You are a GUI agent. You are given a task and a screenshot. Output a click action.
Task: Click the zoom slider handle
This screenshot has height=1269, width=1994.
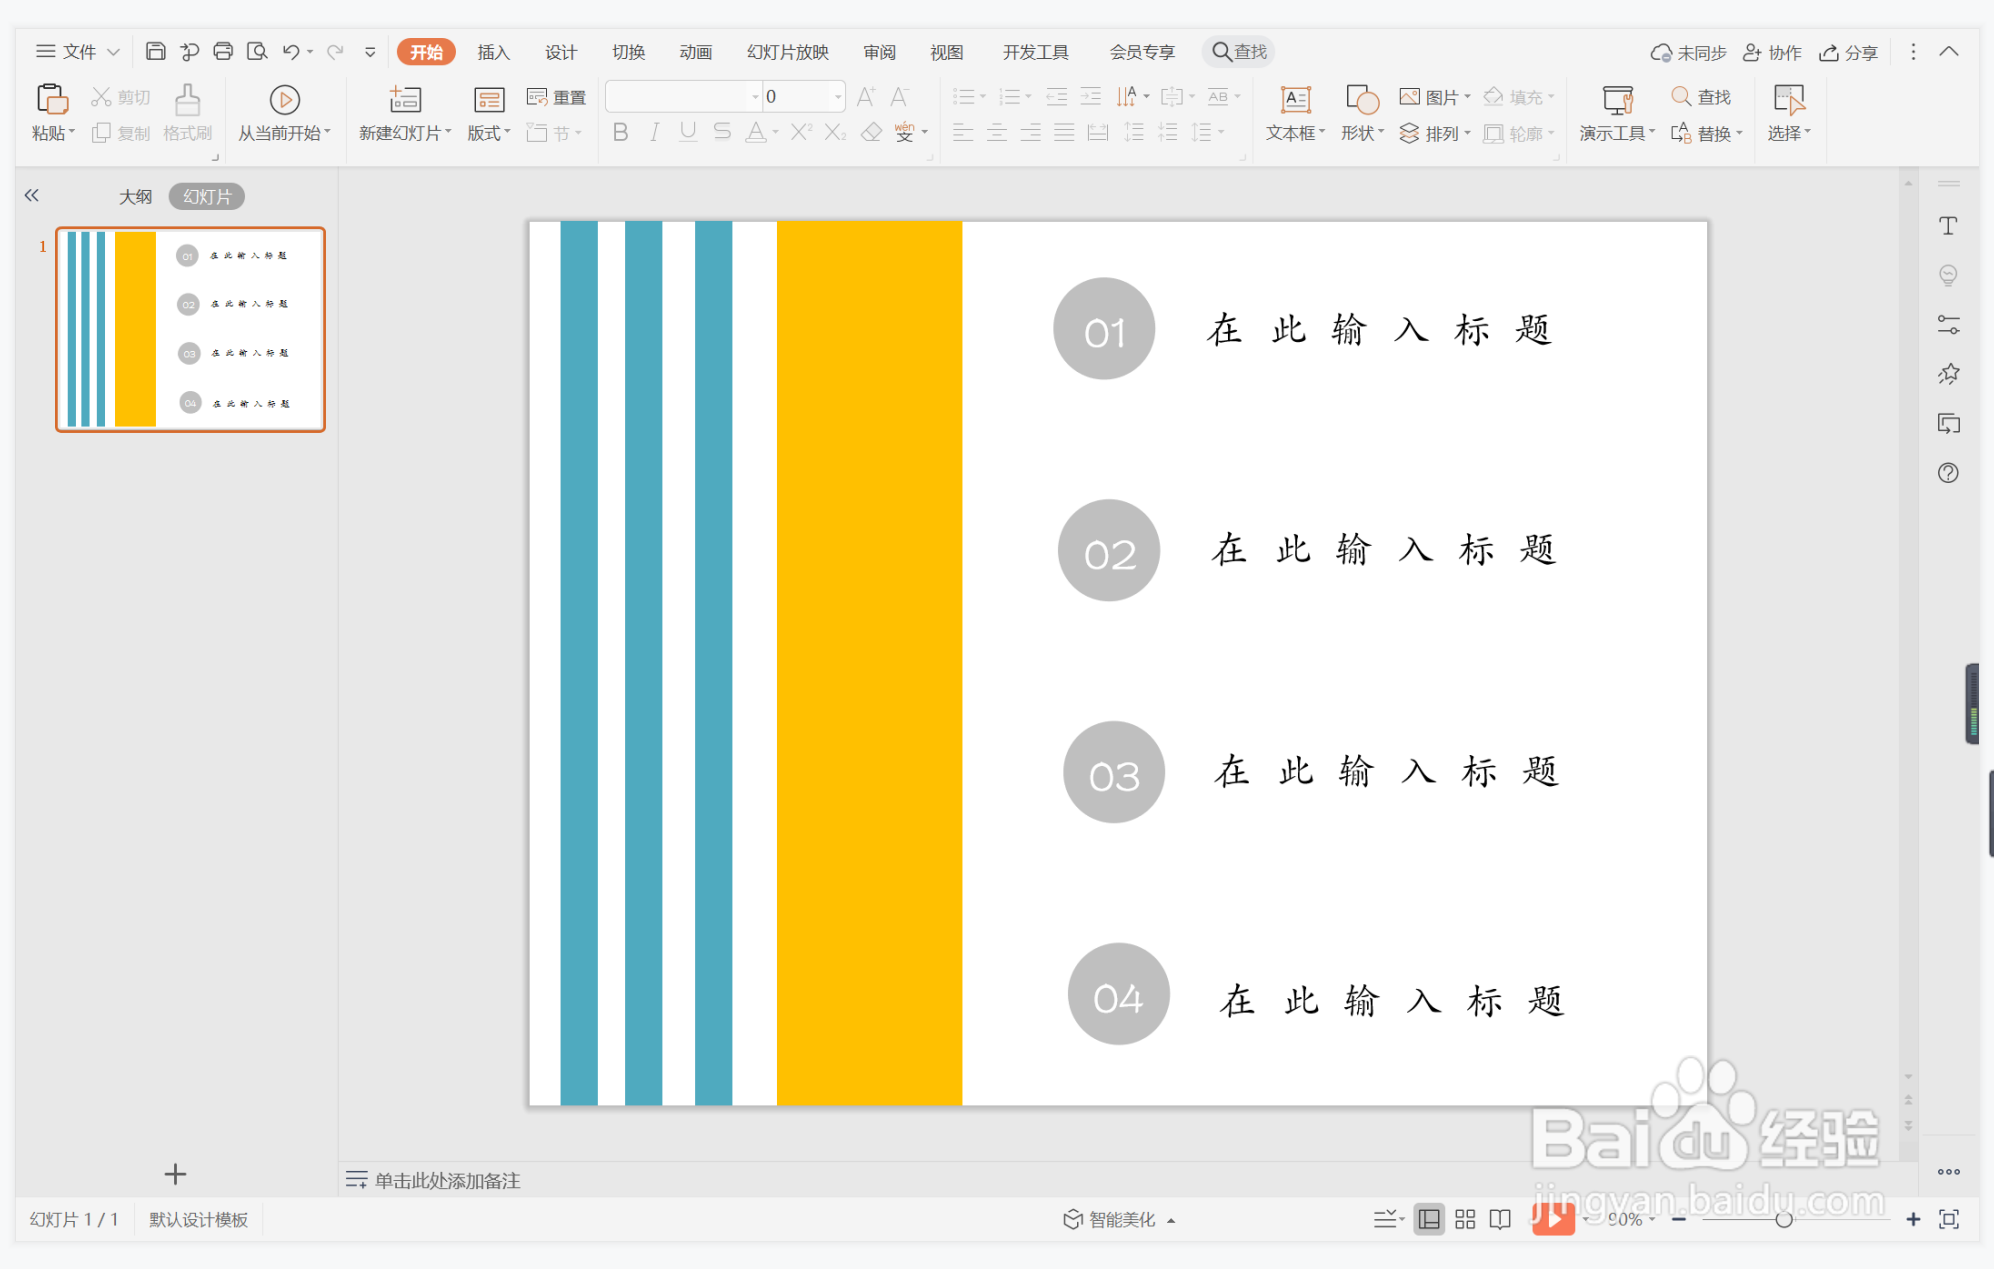point(1783,1219)
